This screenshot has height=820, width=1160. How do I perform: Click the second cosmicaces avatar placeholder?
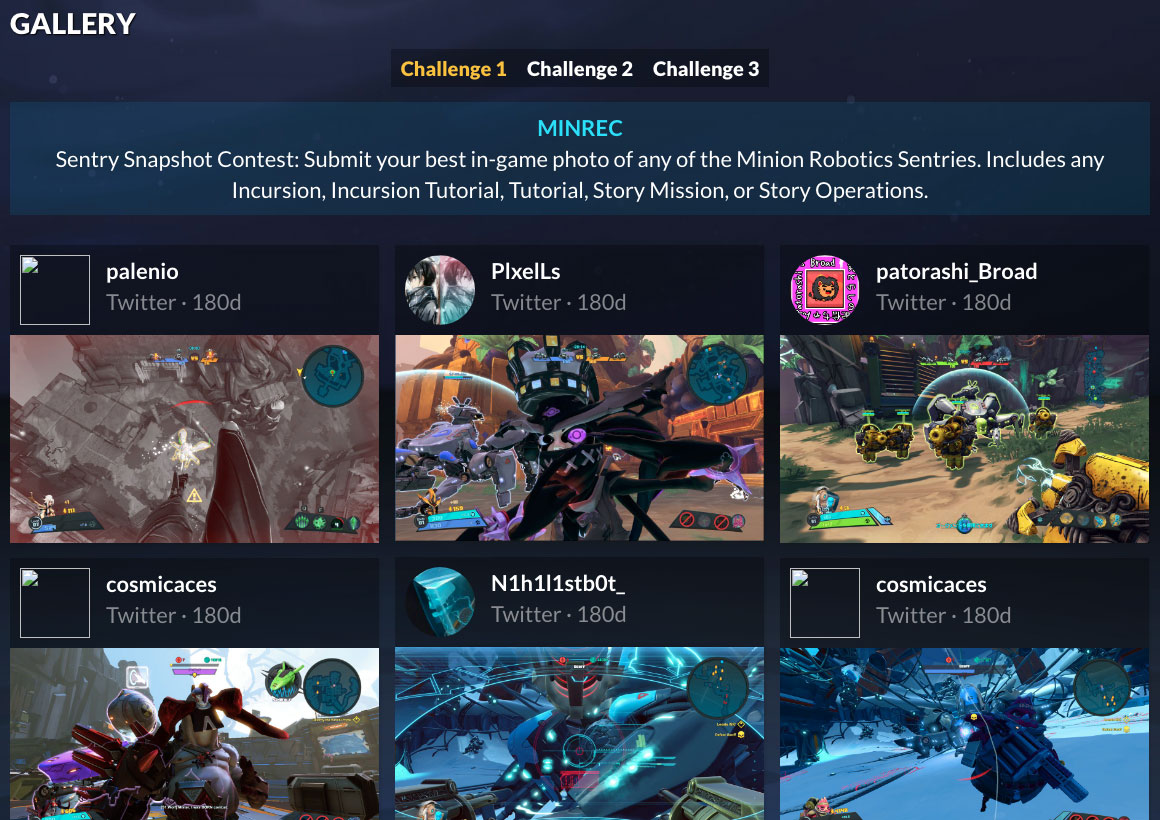[825, 602]
